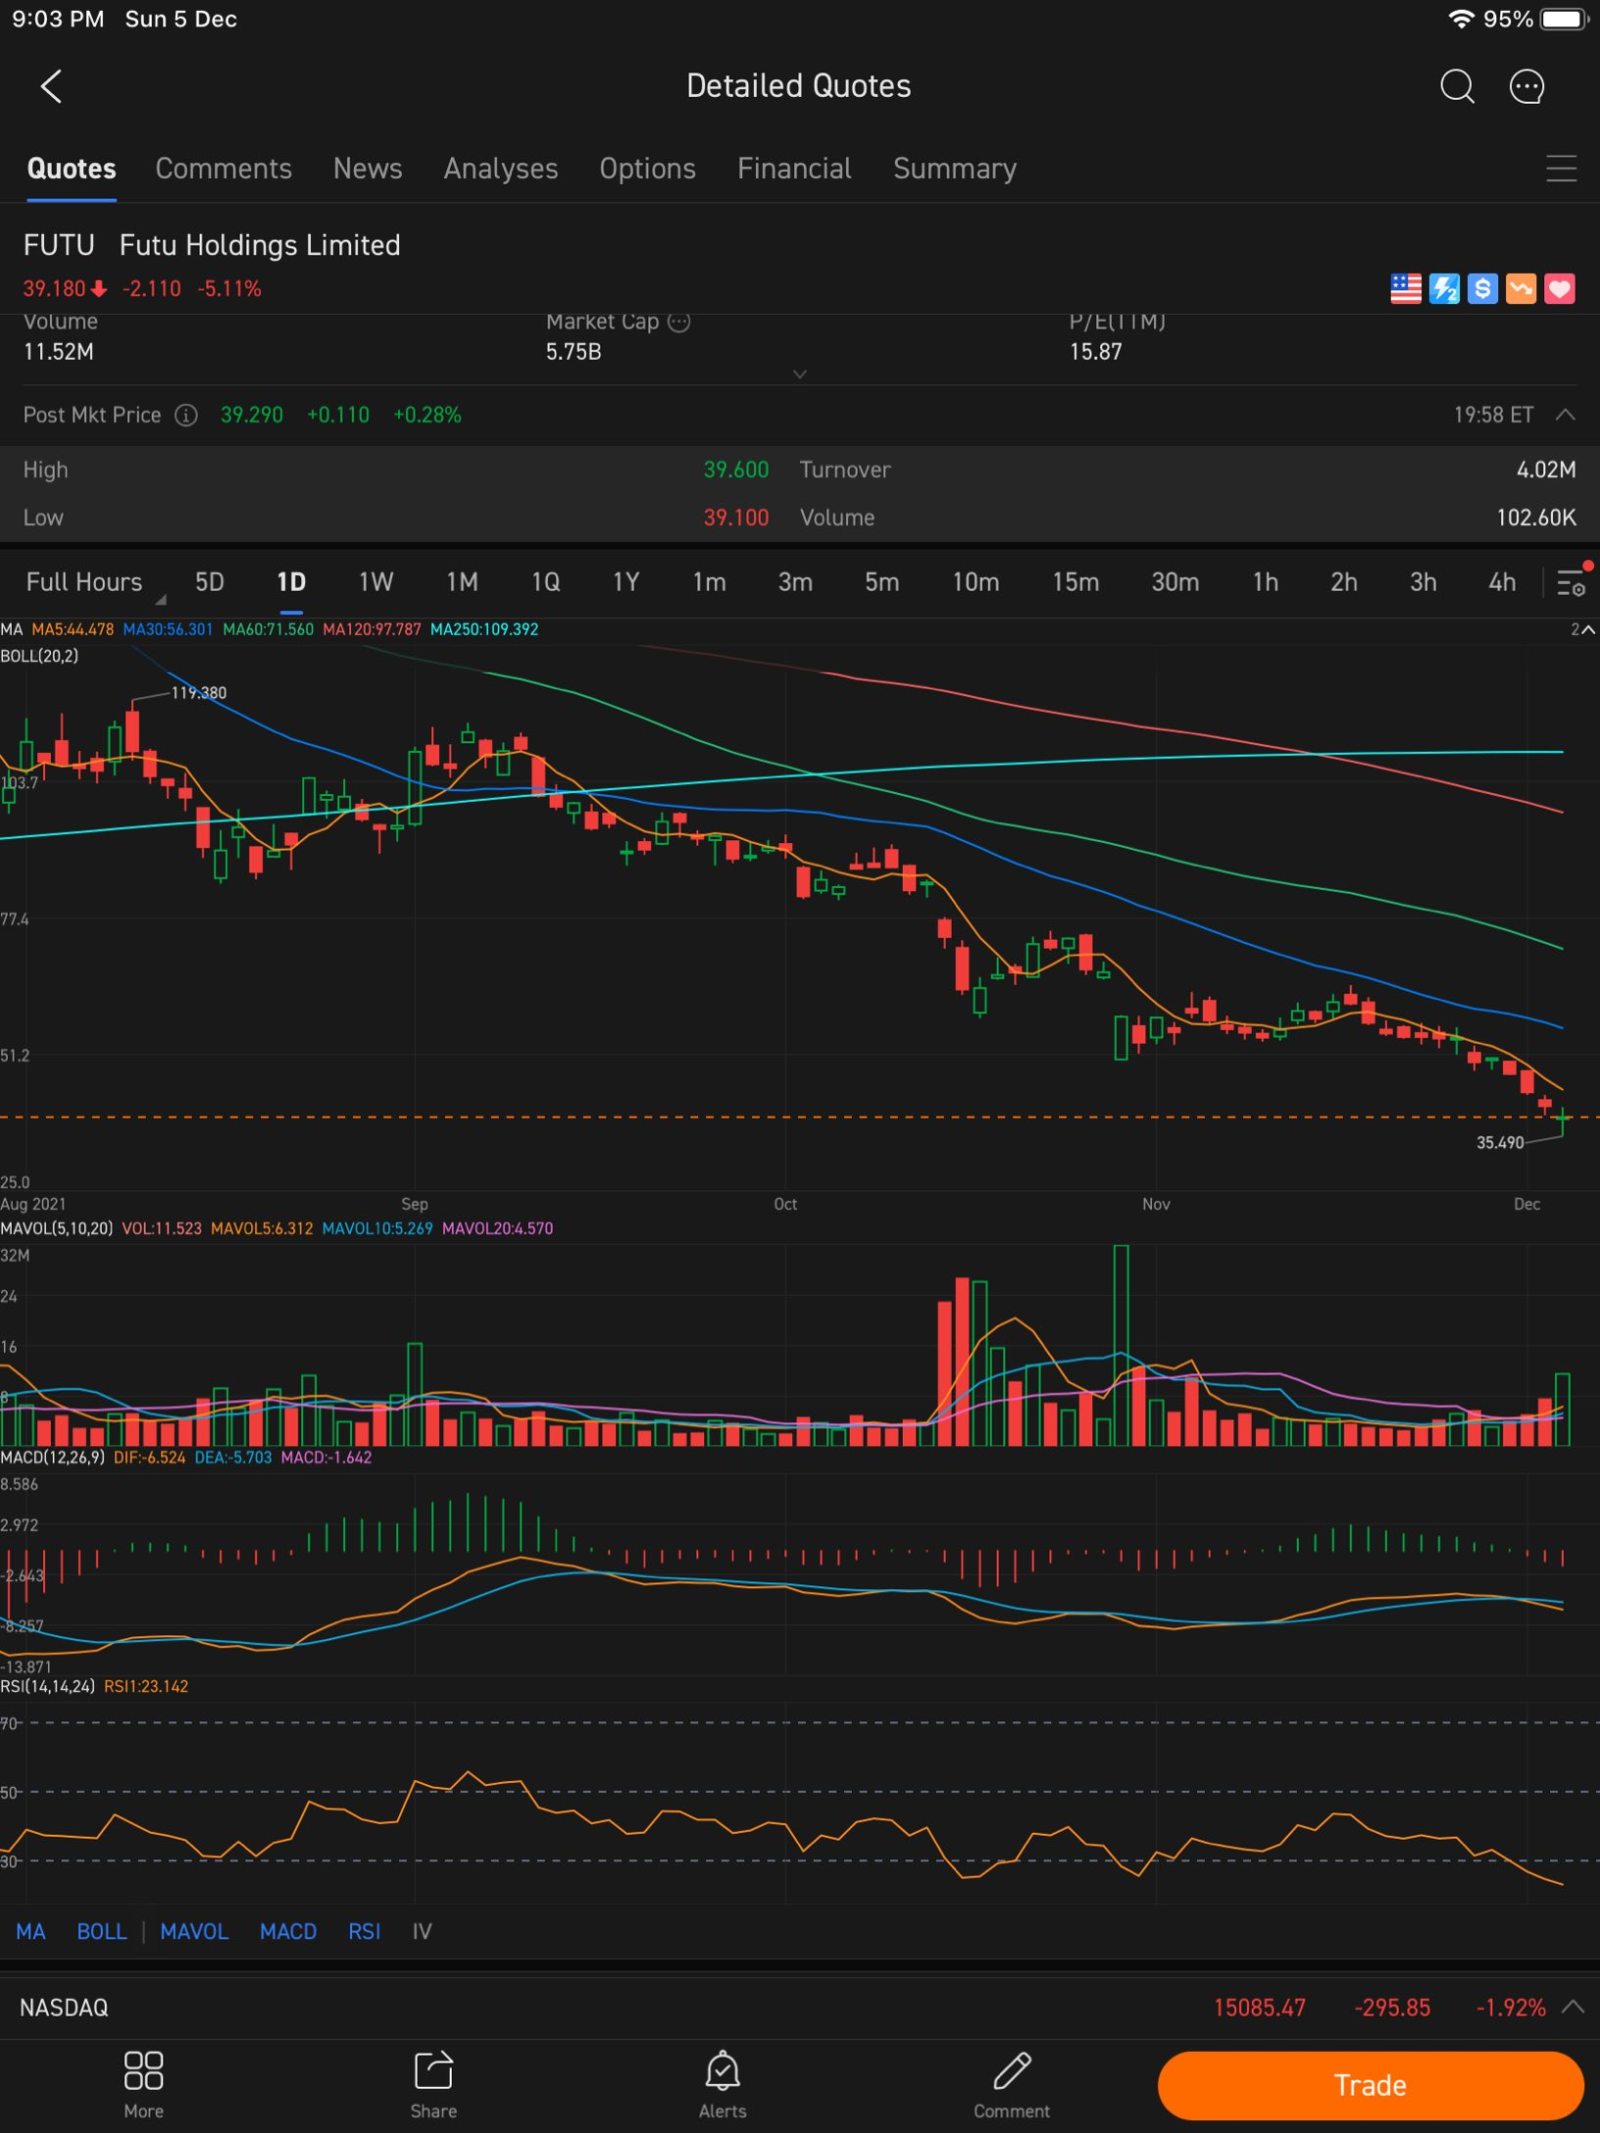The image size is (1600, 2133).
Task: Tap the 119.380 high price marker
Action: (x=199, y=692)
